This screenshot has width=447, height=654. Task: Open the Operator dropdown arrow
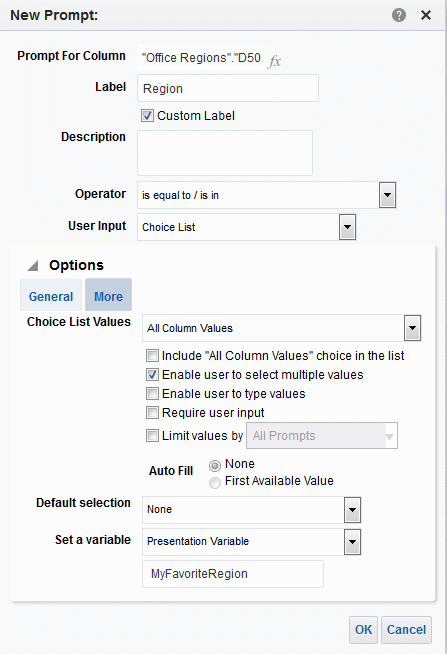(387, 195)
